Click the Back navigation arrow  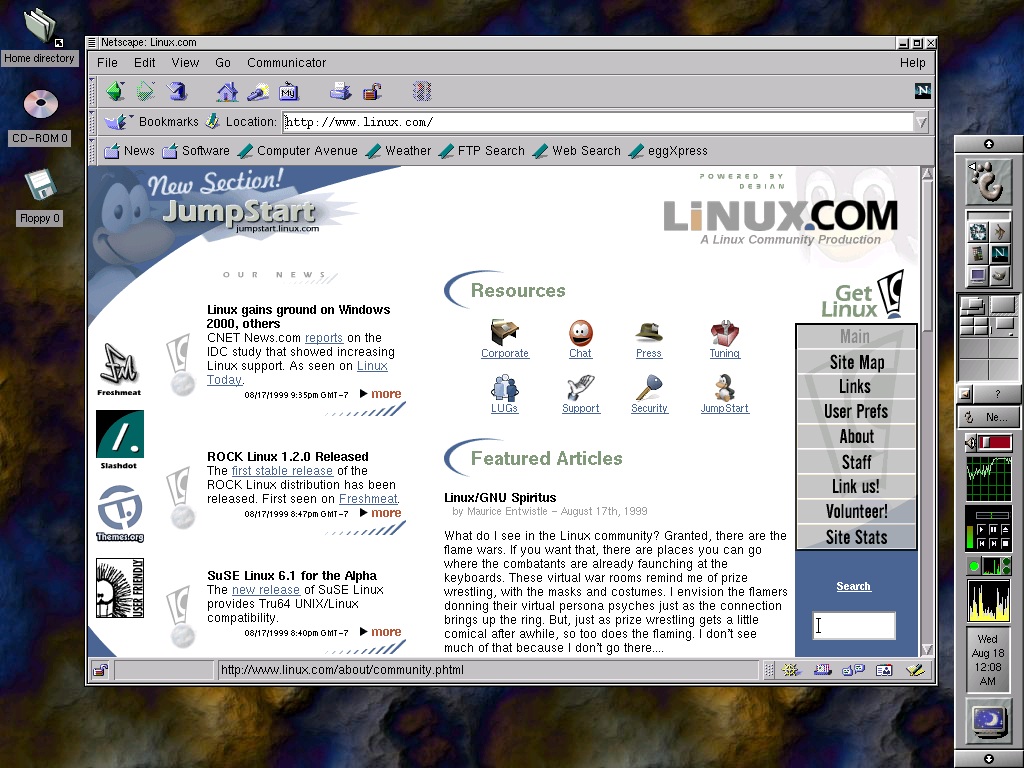[116, 91]
